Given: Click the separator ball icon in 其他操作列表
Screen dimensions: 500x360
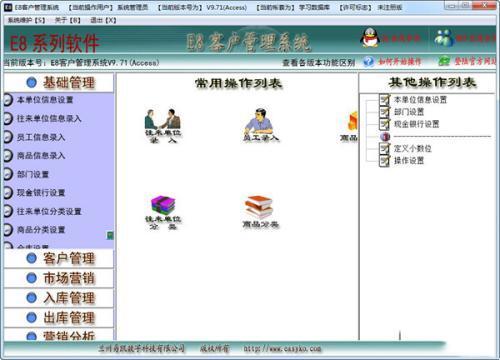Looking at the screenshot, I should (x=385, y=137).
